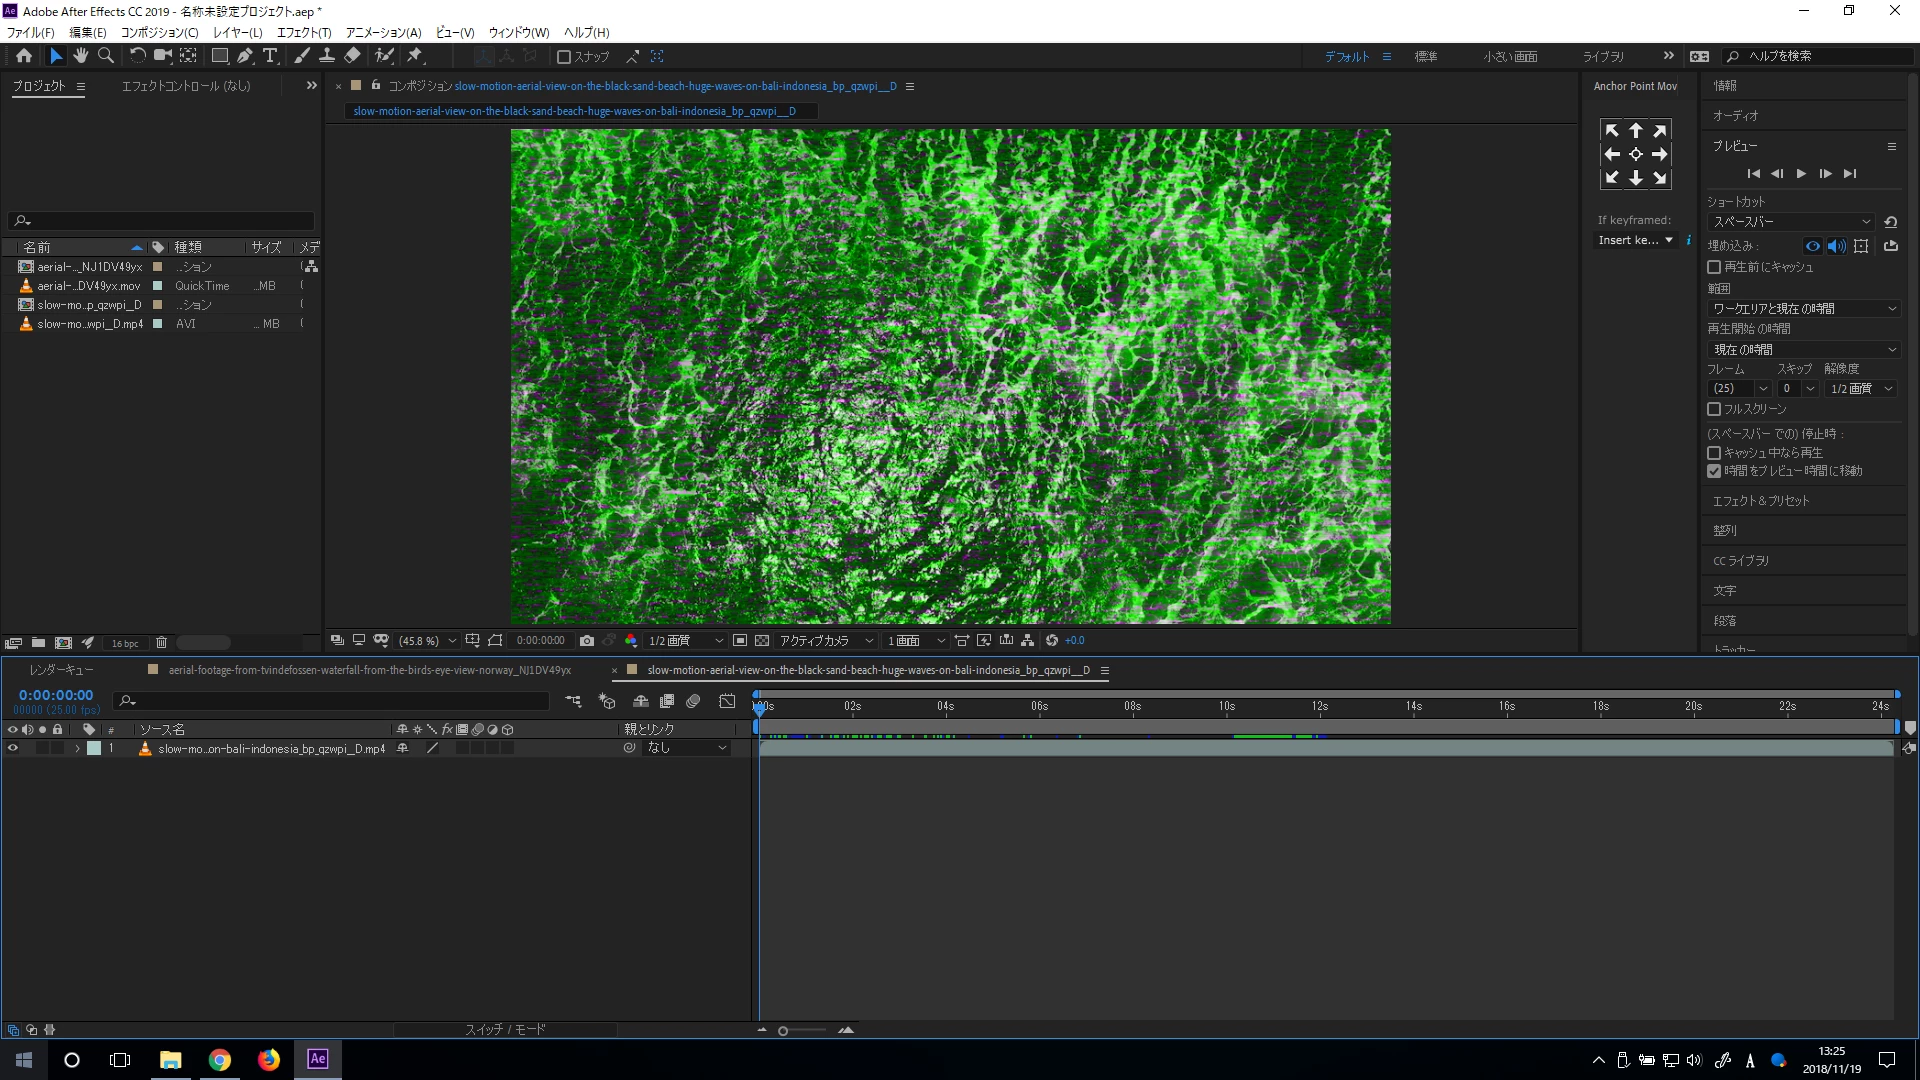Click layer 1 label color swatch
Screen dimensions: 1920x1080
[94, 748]
